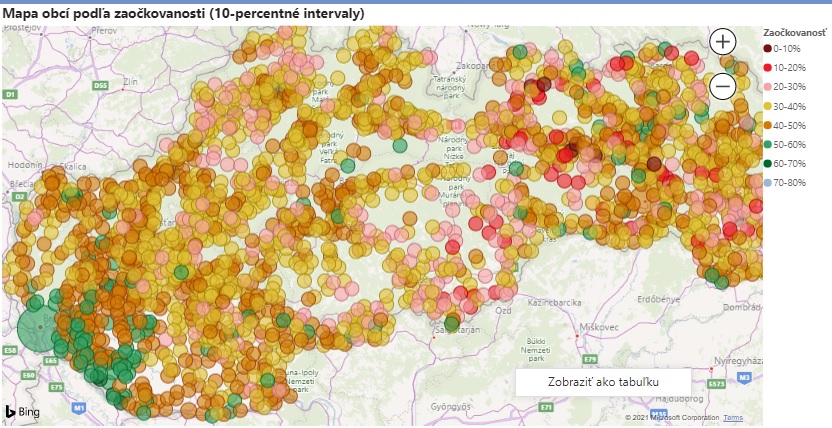Click the Bing logo on the map
832x428 pixels.
click(22, 411)
